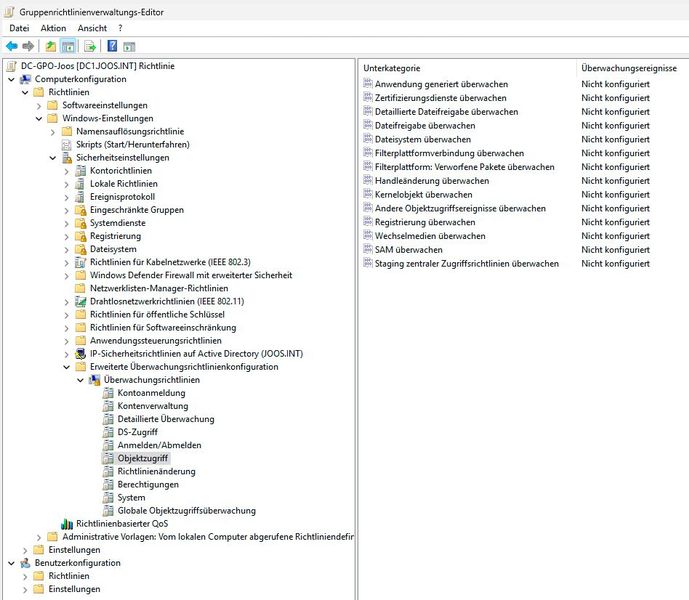
Task: Select the Anwendungssteuerungsrichtlinien tree item
Action: tap(156, 341)
